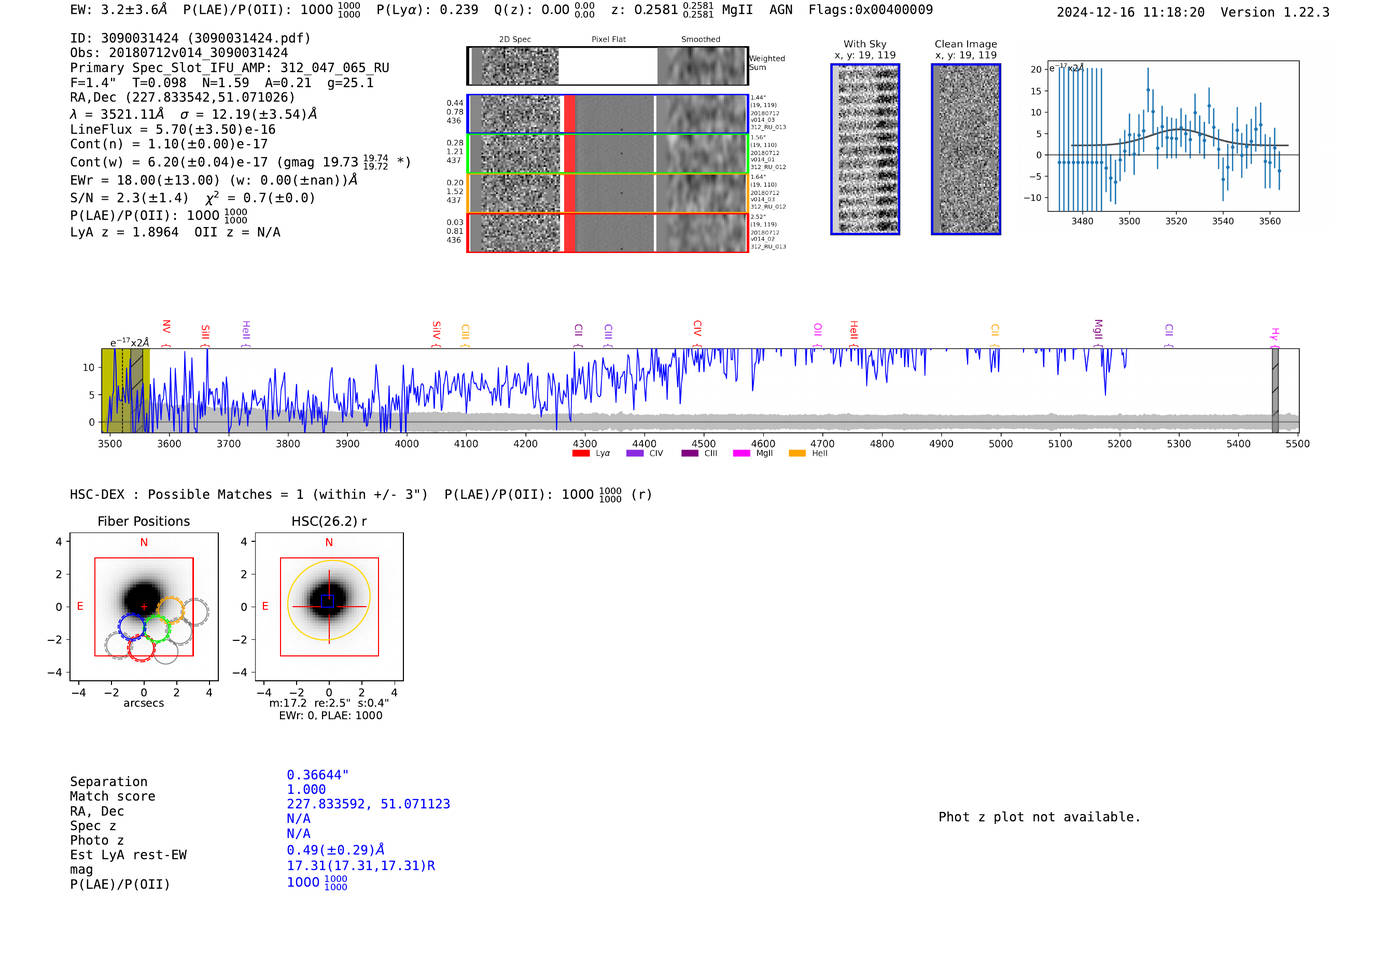Click the orange CIII line label
The height and width of the screenshot is (953, 1400).
465,332
